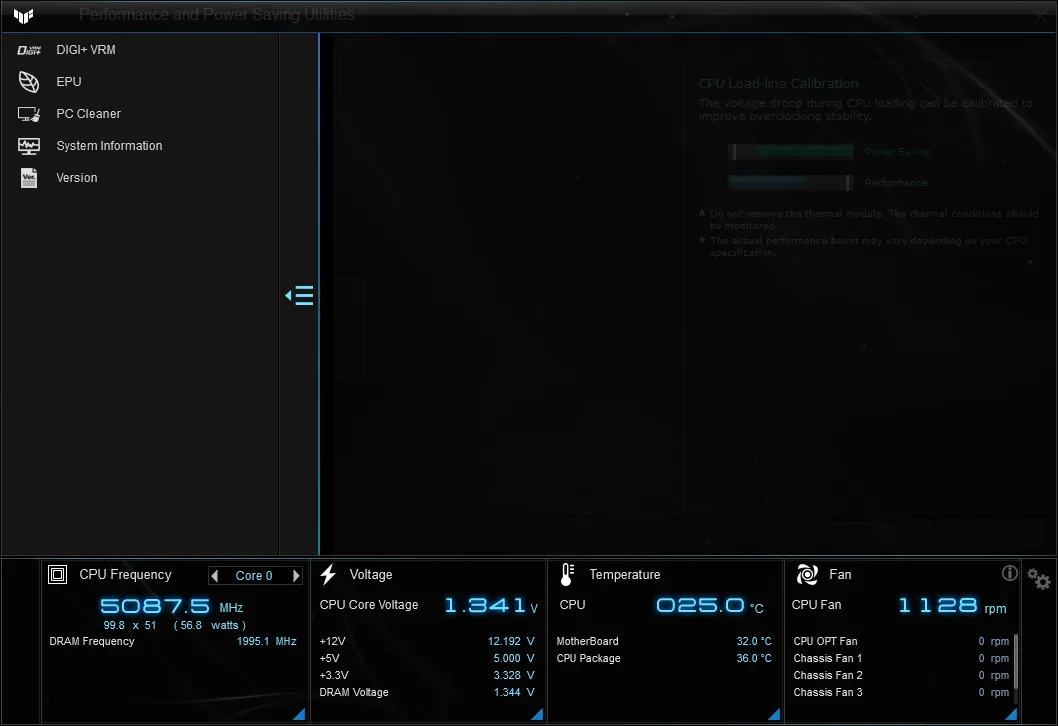Click the +3.3V voltage label

[x=334, y=675]
